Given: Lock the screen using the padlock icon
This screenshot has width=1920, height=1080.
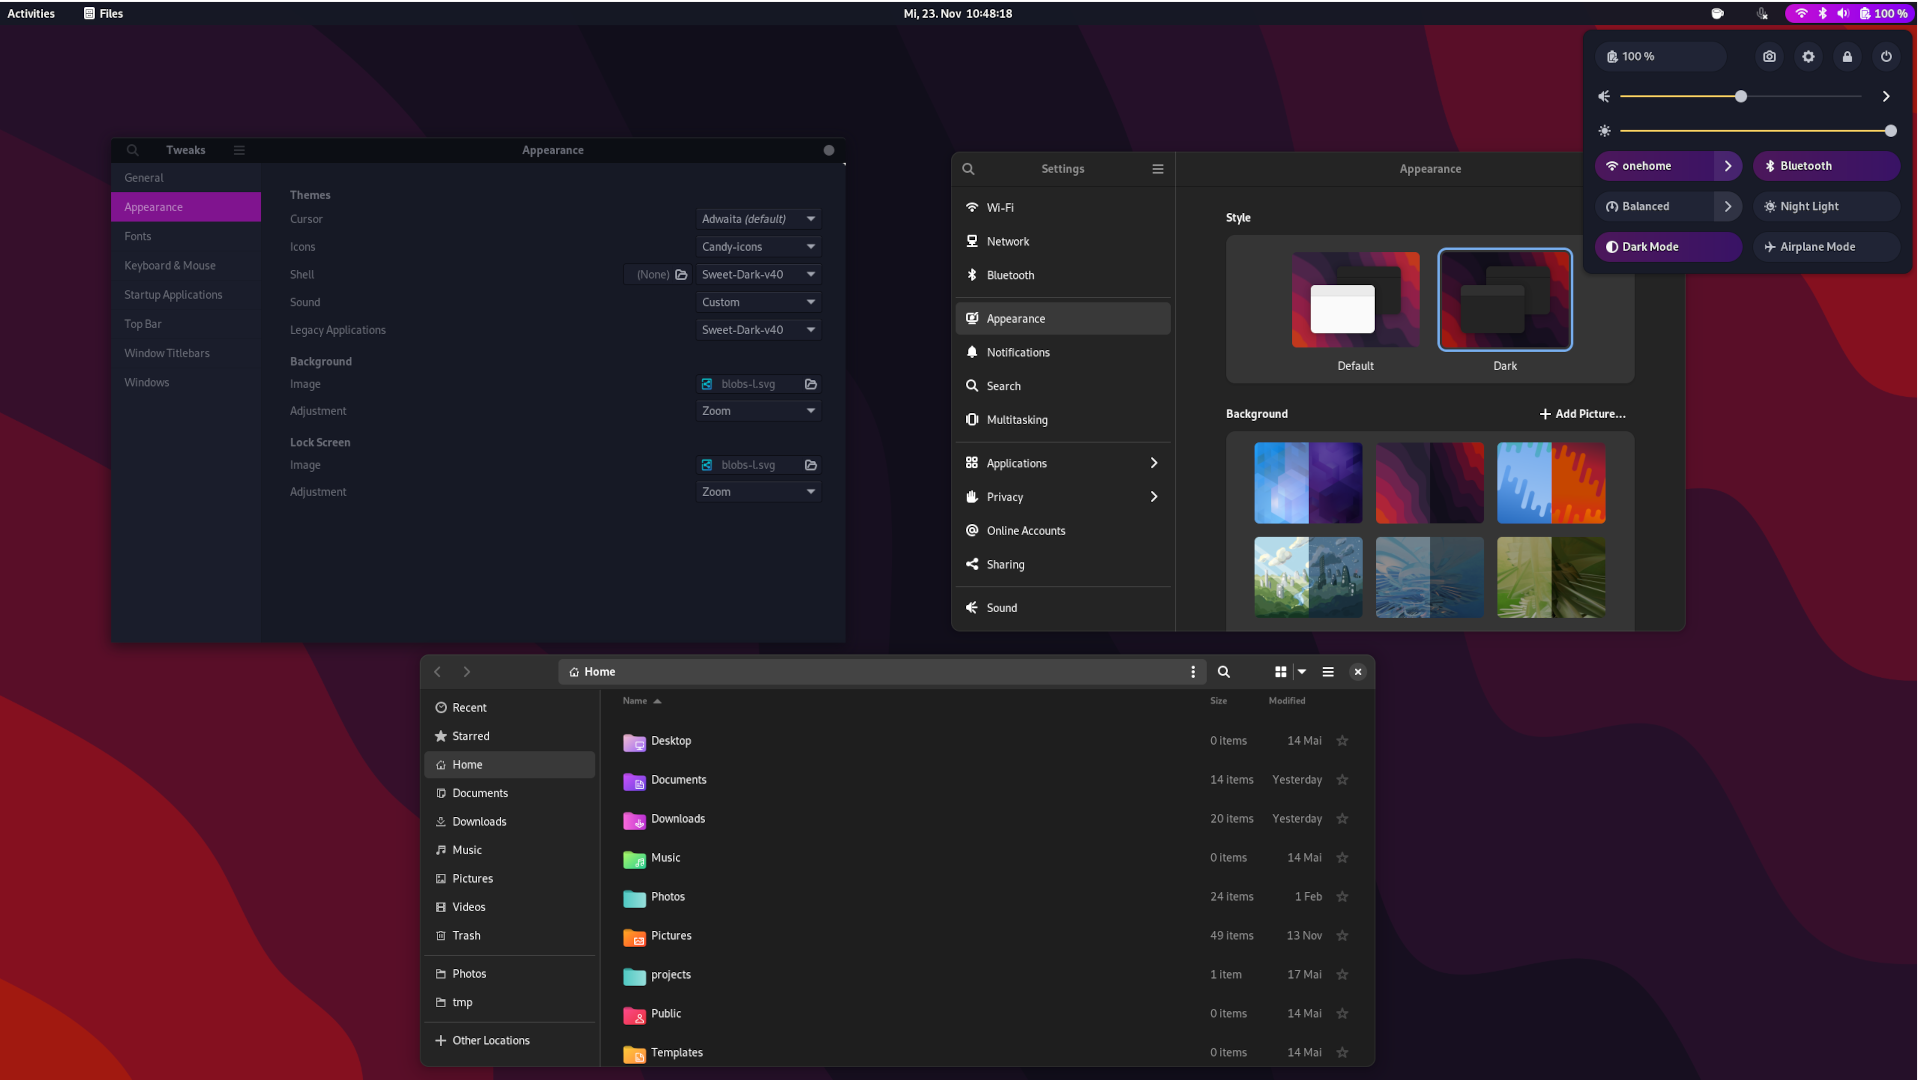Looking at the screenshot, I should pyautogui.click(x=1847, y=57).
